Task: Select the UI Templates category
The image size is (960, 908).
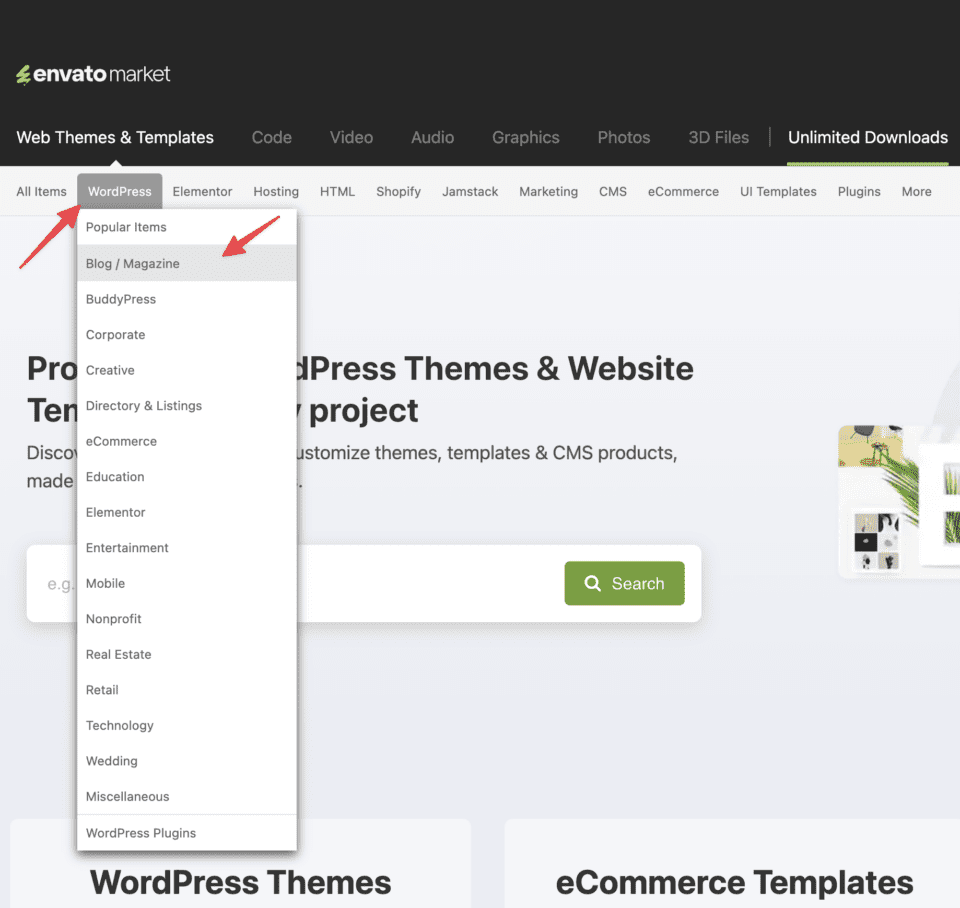Action: pos(778,192)
